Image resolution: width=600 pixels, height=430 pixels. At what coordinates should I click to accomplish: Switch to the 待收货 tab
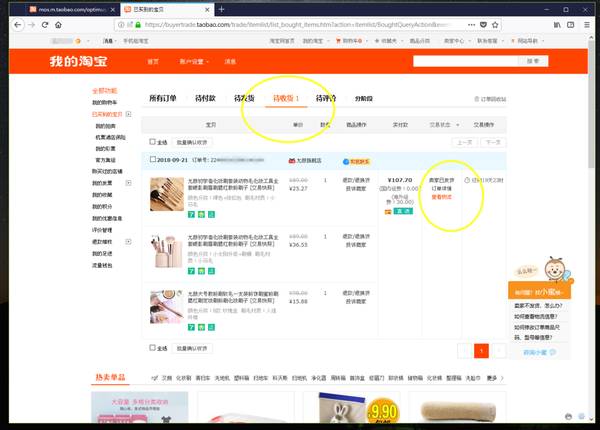286,99
